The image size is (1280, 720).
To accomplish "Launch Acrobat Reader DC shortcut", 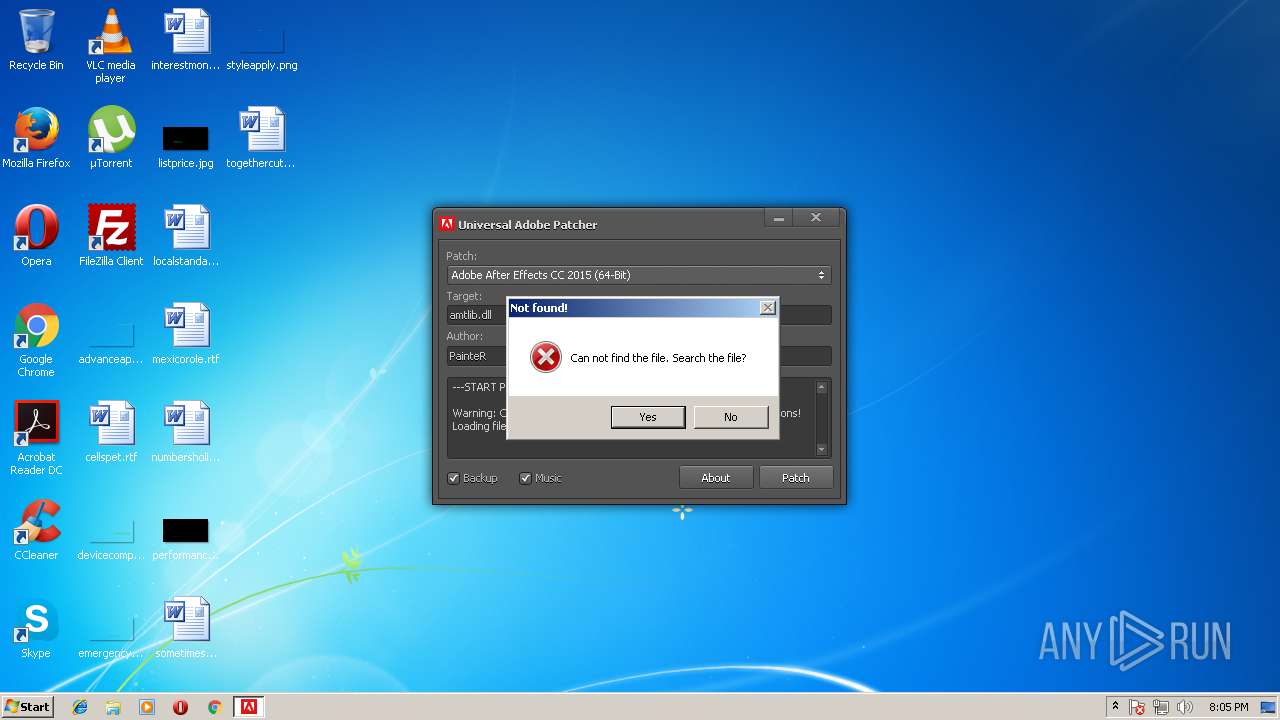I will point(36,438).
